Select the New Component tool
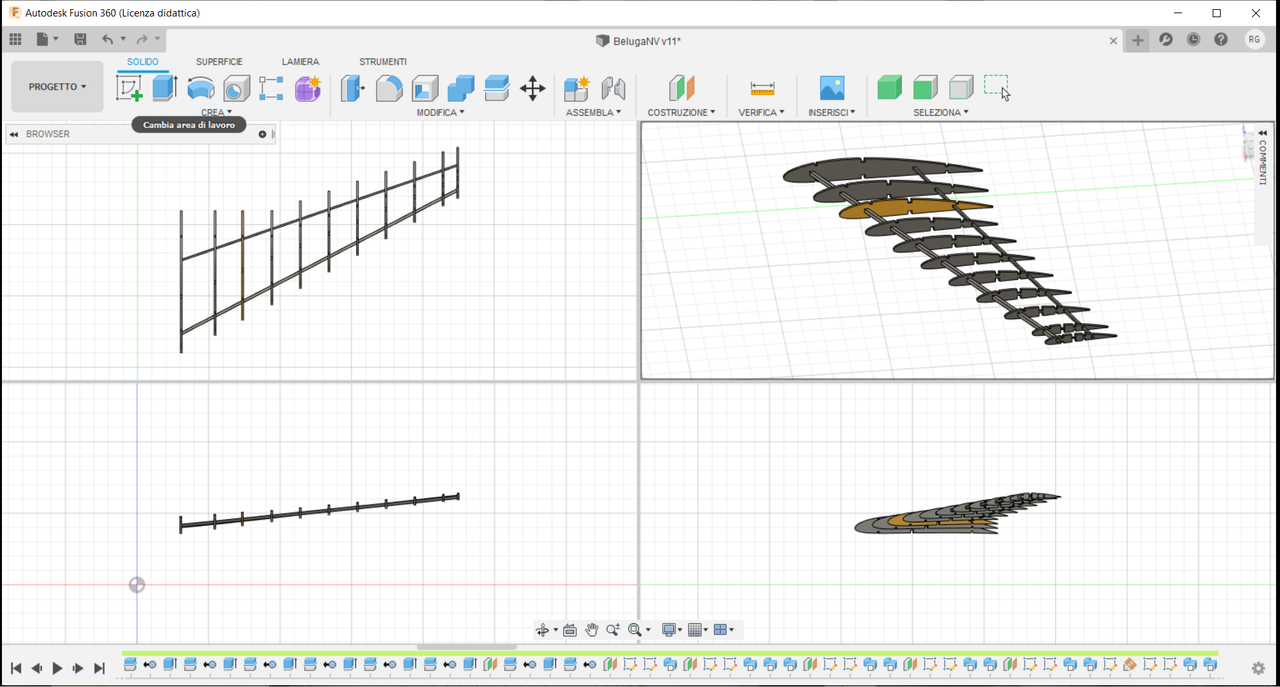 (x=577, y=88)
